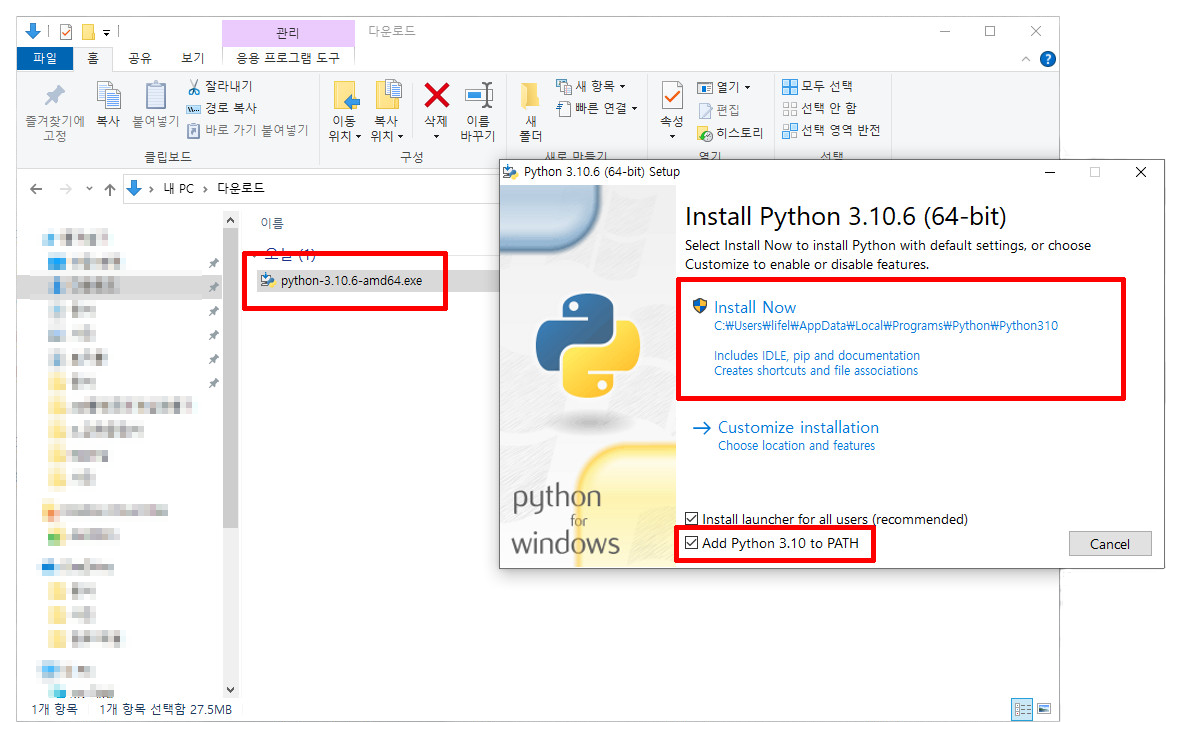Open Customize Quick Access Toolbar dropdown
1192x743 pixels.
click(106, 32)
